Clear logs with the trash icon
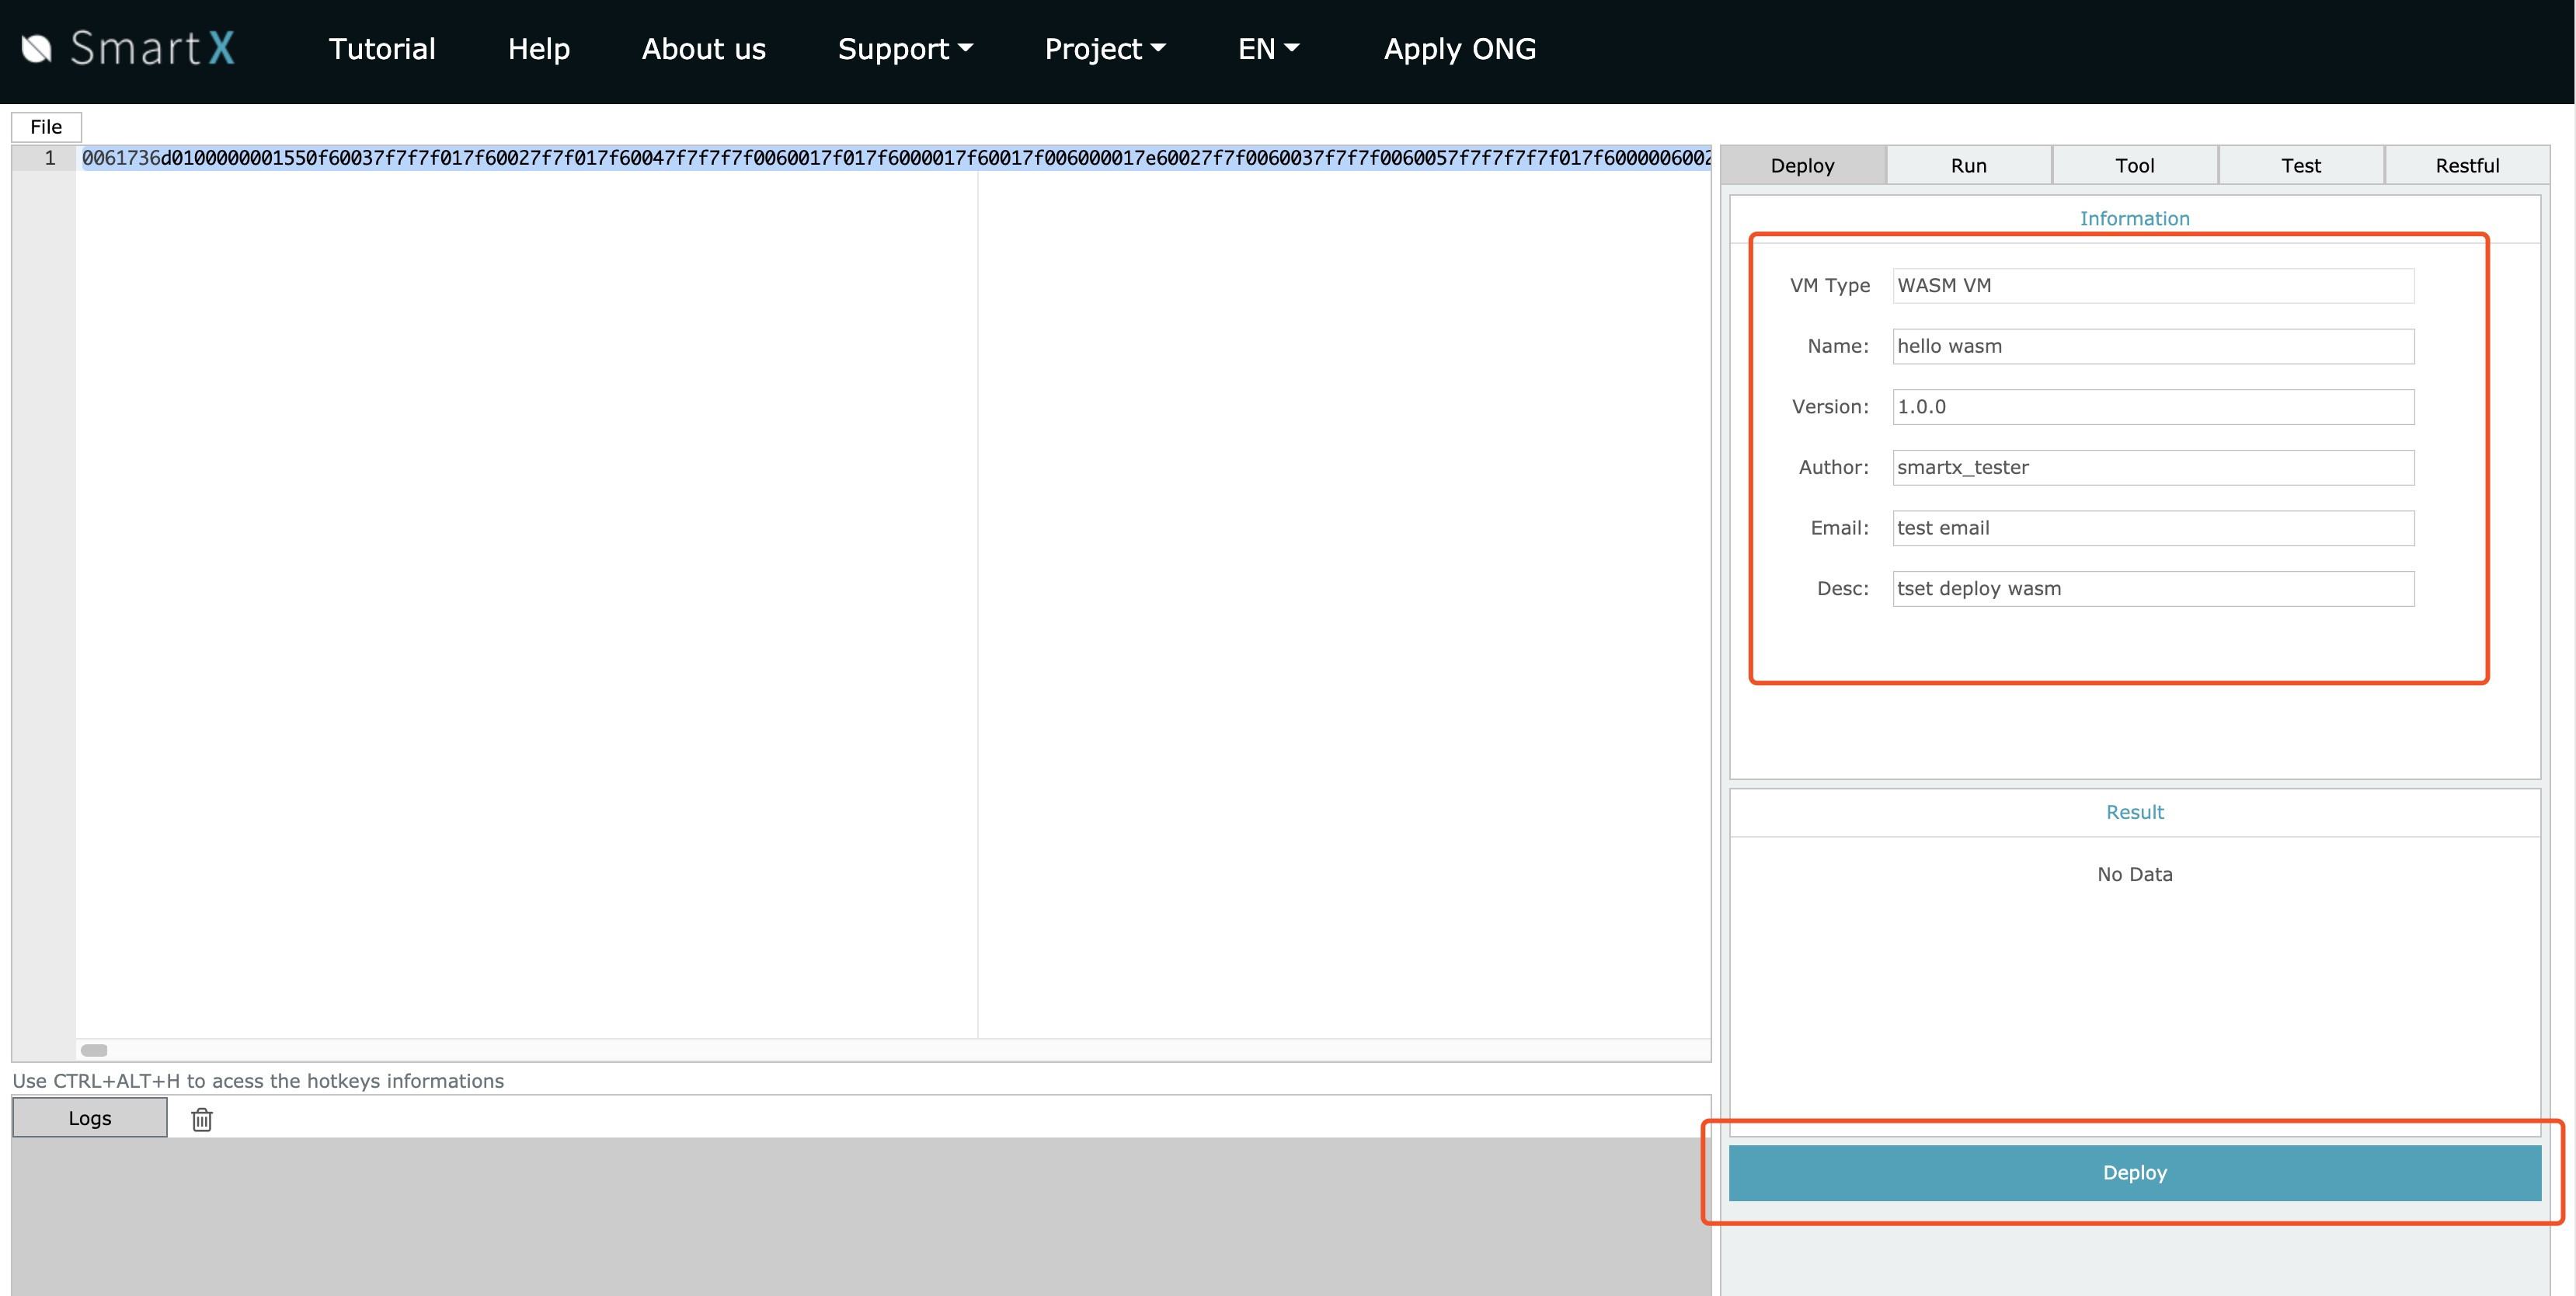Image resolution: width=2576 pixels, height=1296 pixels. pos(202,1119)
